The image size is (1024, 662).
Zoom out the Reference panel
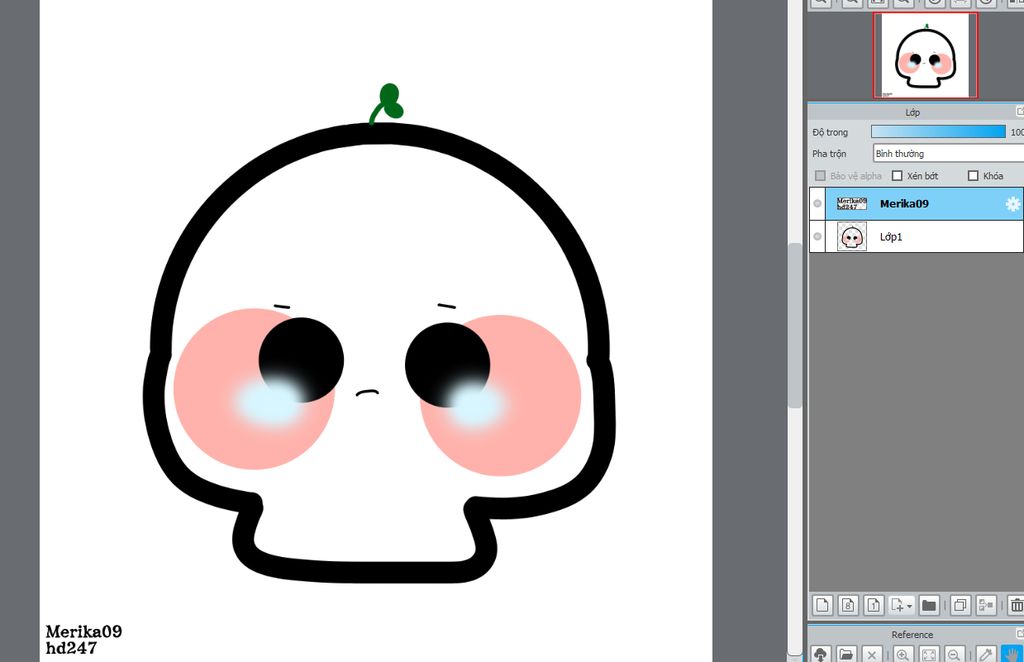point(953,654)
